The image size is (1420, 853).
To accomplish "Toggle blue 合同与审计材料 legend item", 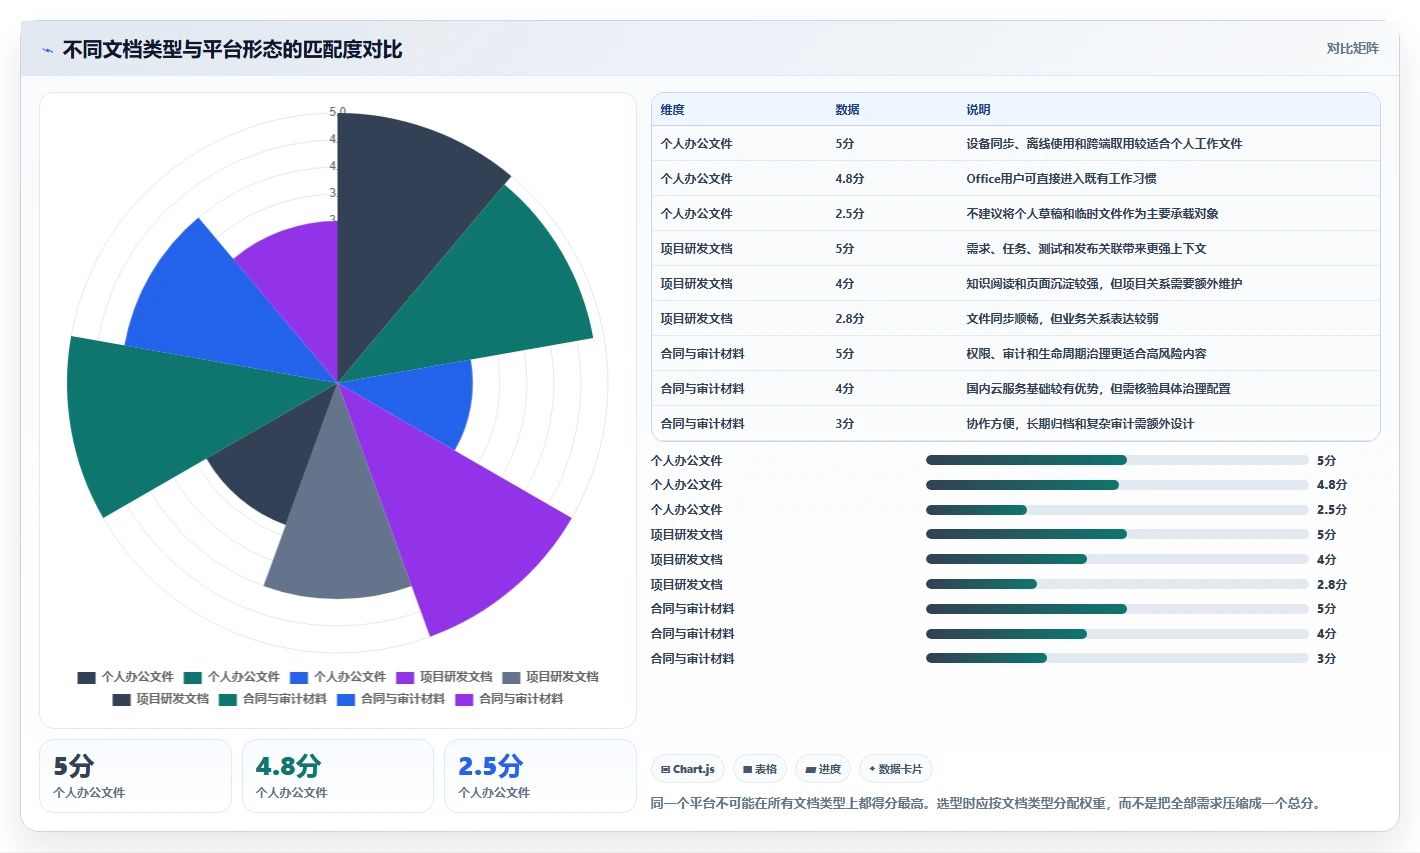I will 391,699.
